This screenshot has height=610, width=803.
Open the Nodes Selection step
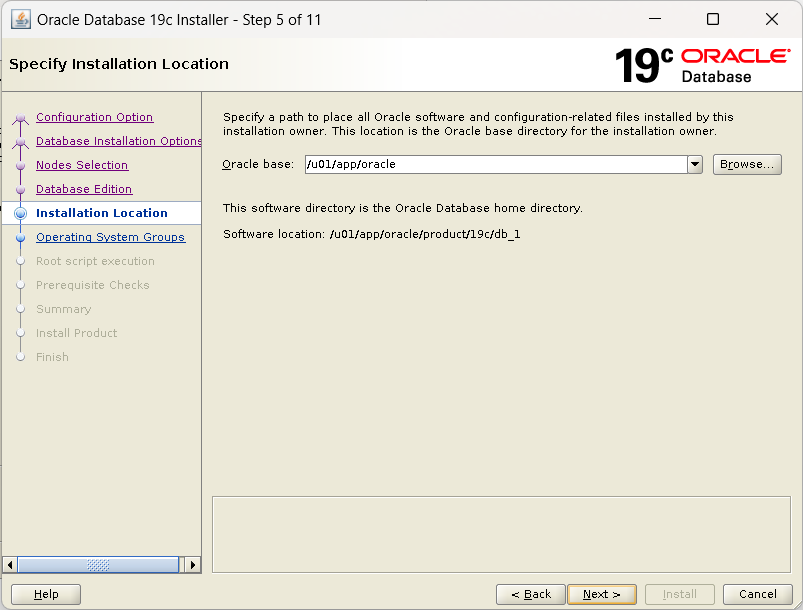pos(82,165)
